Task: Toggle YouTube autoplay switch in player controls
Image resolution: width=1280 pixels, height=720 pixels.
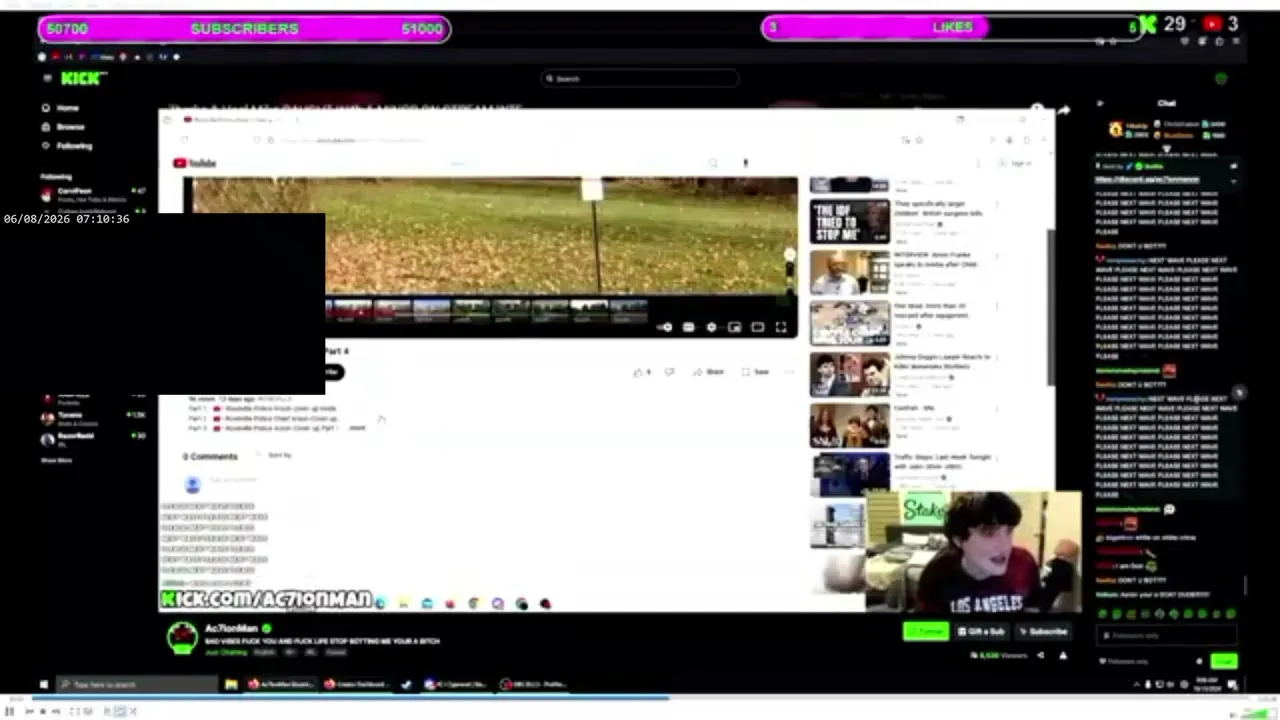Action: [x=665, y=327]
